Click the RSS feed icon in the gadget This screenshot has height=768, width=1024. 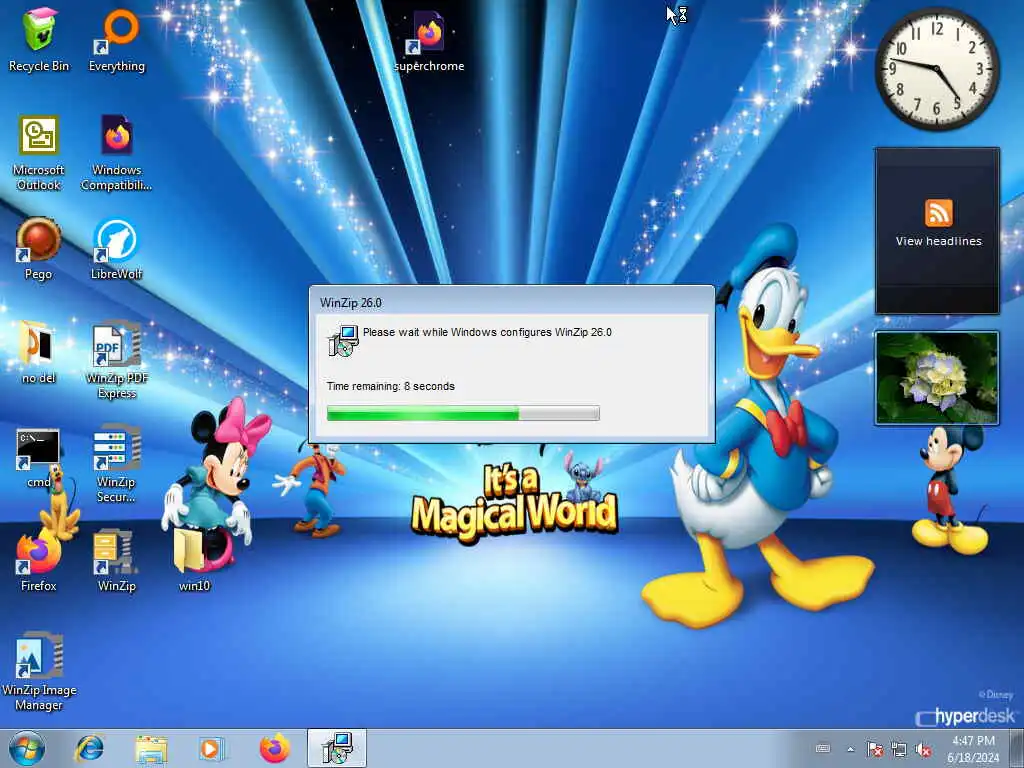pos(938,213)
